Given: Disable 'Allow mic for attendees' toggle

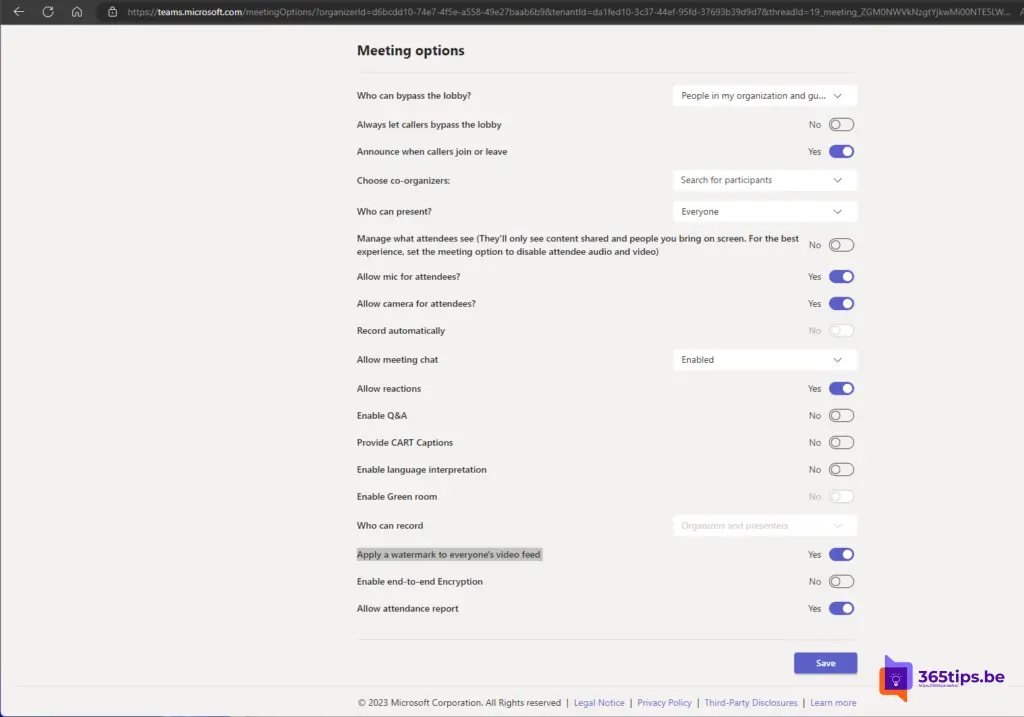Looking at the screenshot, I should point(841,277).
